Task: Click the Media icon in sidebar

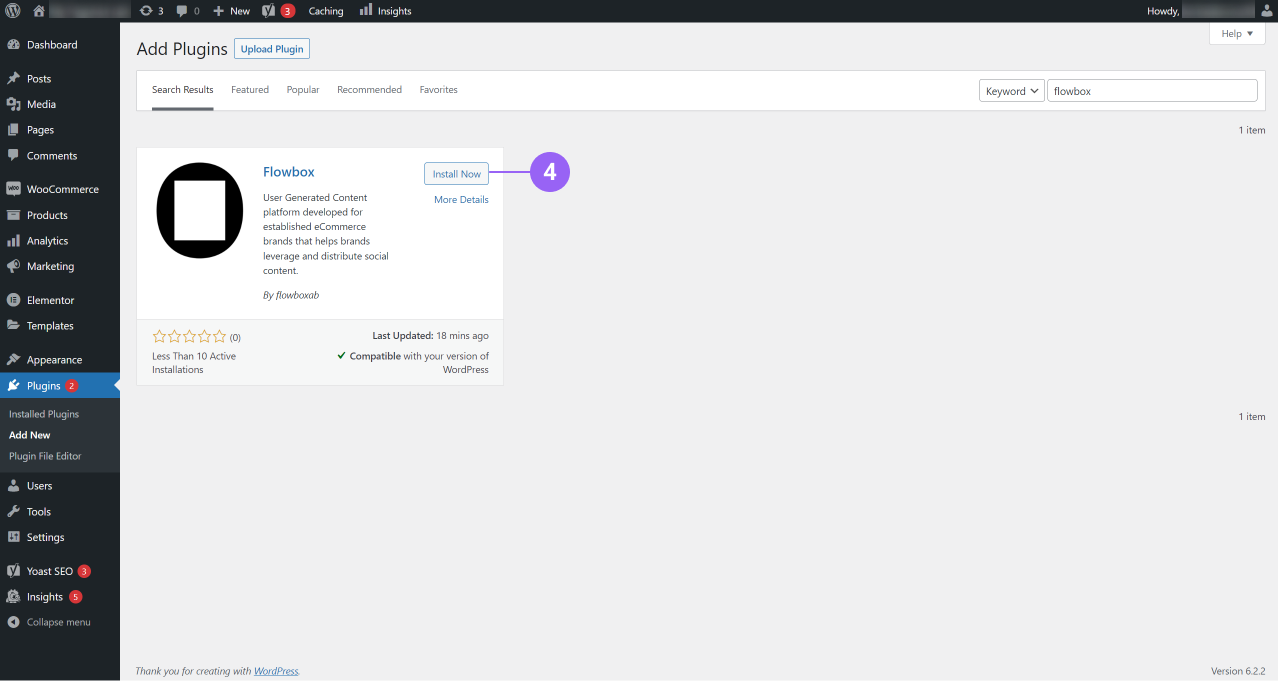Action: pyautogui.click(x=13, y=104)
